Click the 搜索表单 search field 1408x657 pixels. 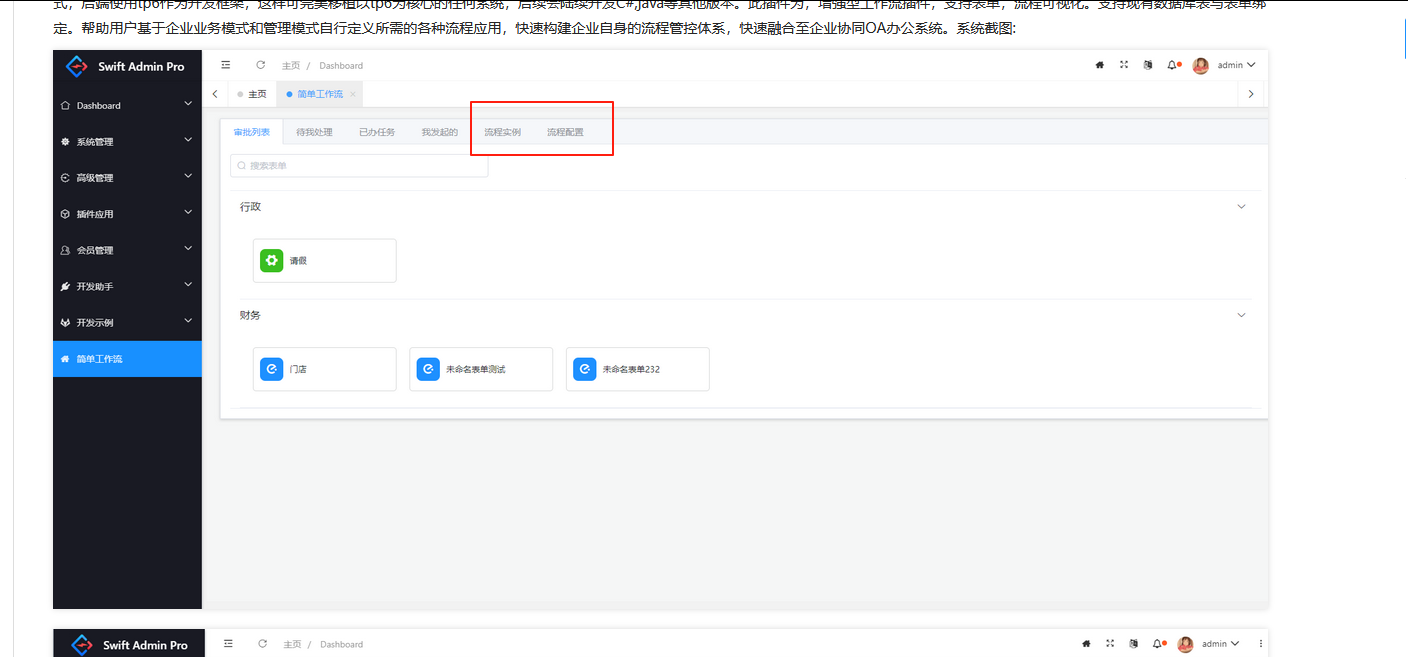tap(360, 166)
